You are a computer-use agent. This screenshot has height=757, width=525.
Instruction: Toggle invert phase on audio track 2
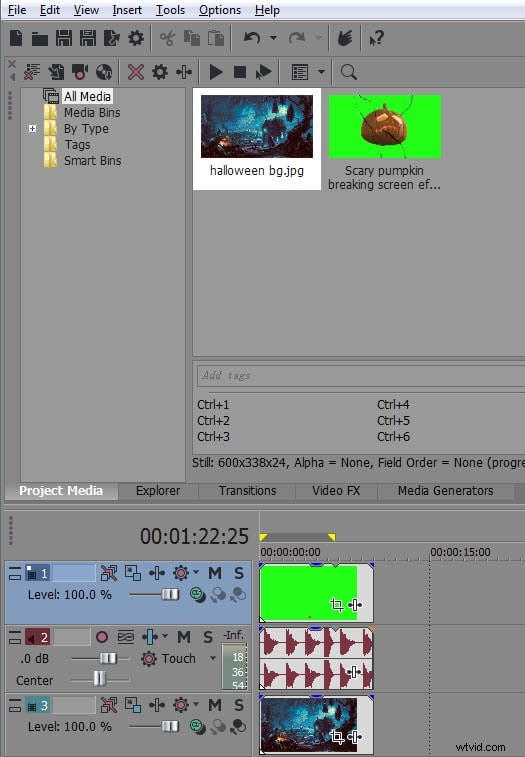click(126, 637)
